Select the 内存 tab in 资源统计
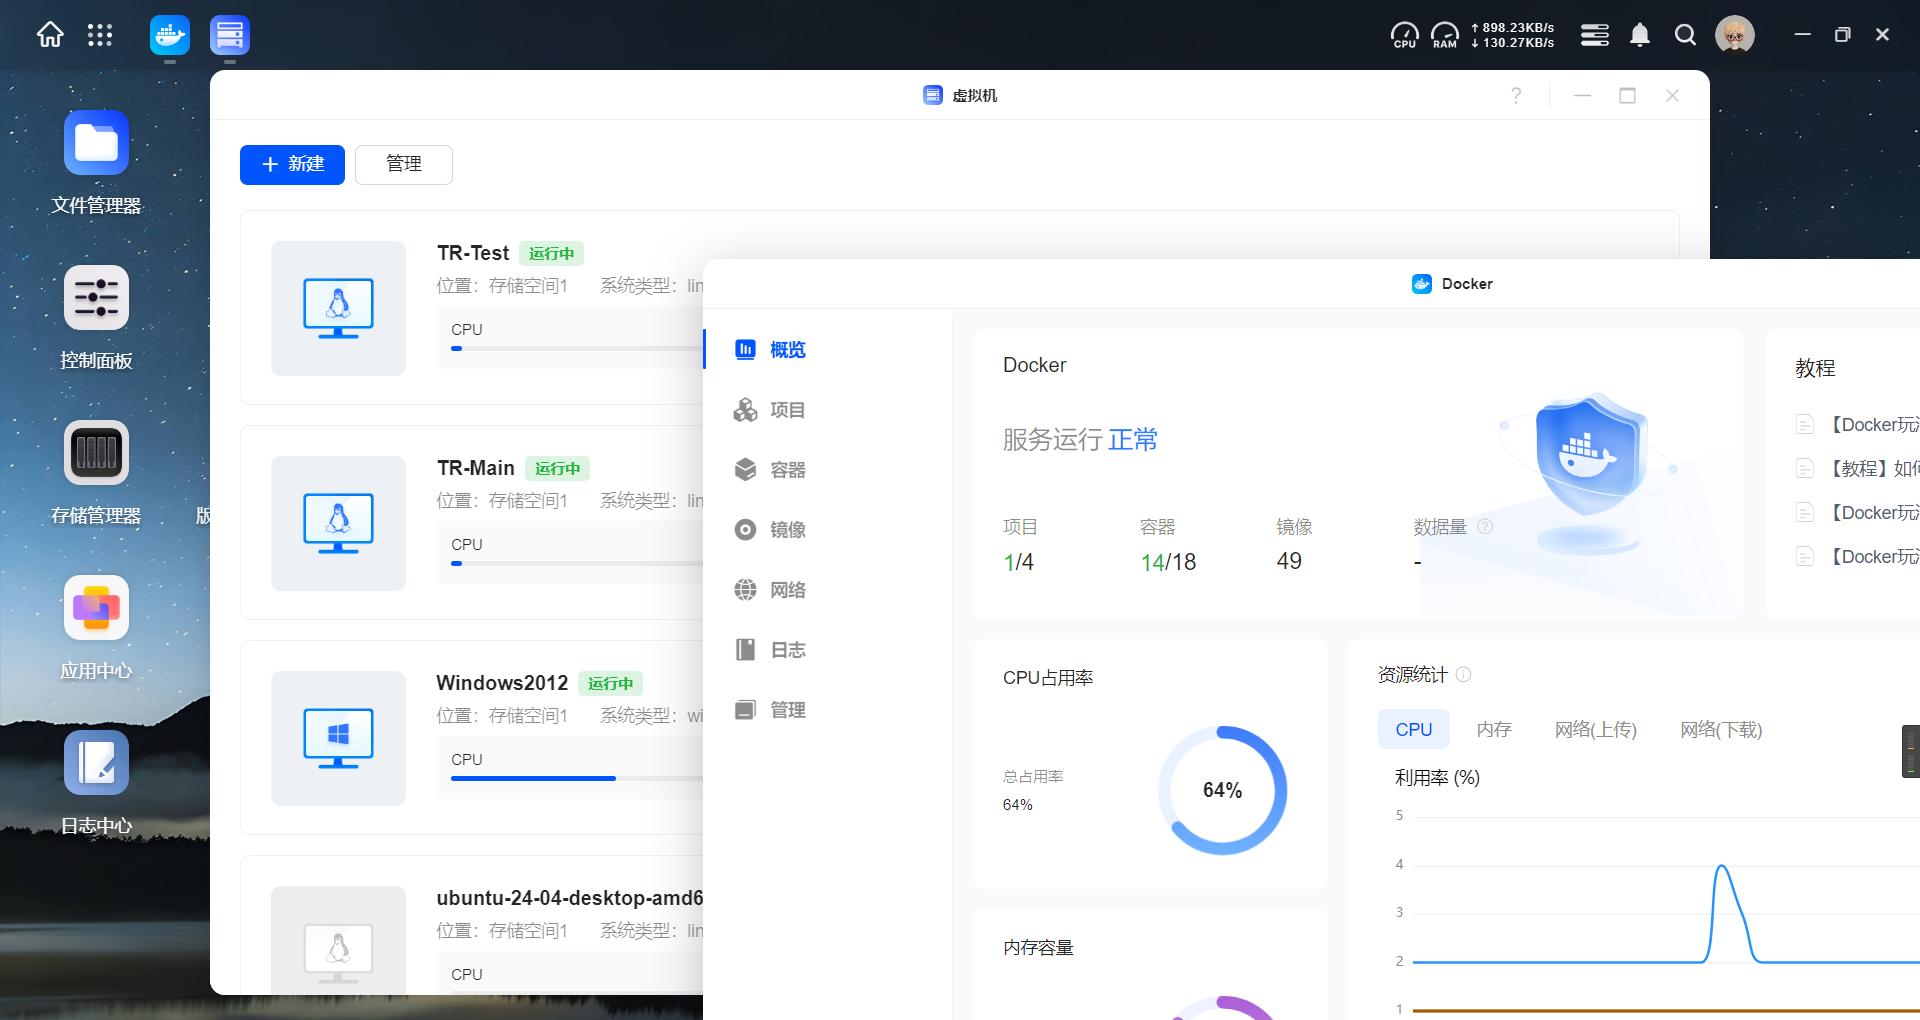Viewport: 1920px width, 1020px height. 1494,729
